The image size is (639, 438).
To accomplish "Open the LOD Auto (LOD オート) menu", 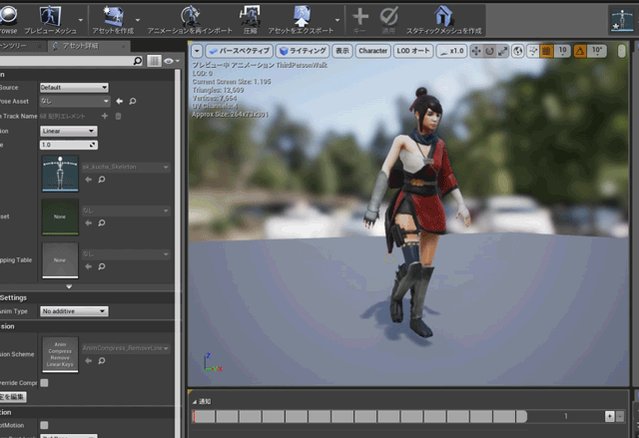I will (413, 51).
